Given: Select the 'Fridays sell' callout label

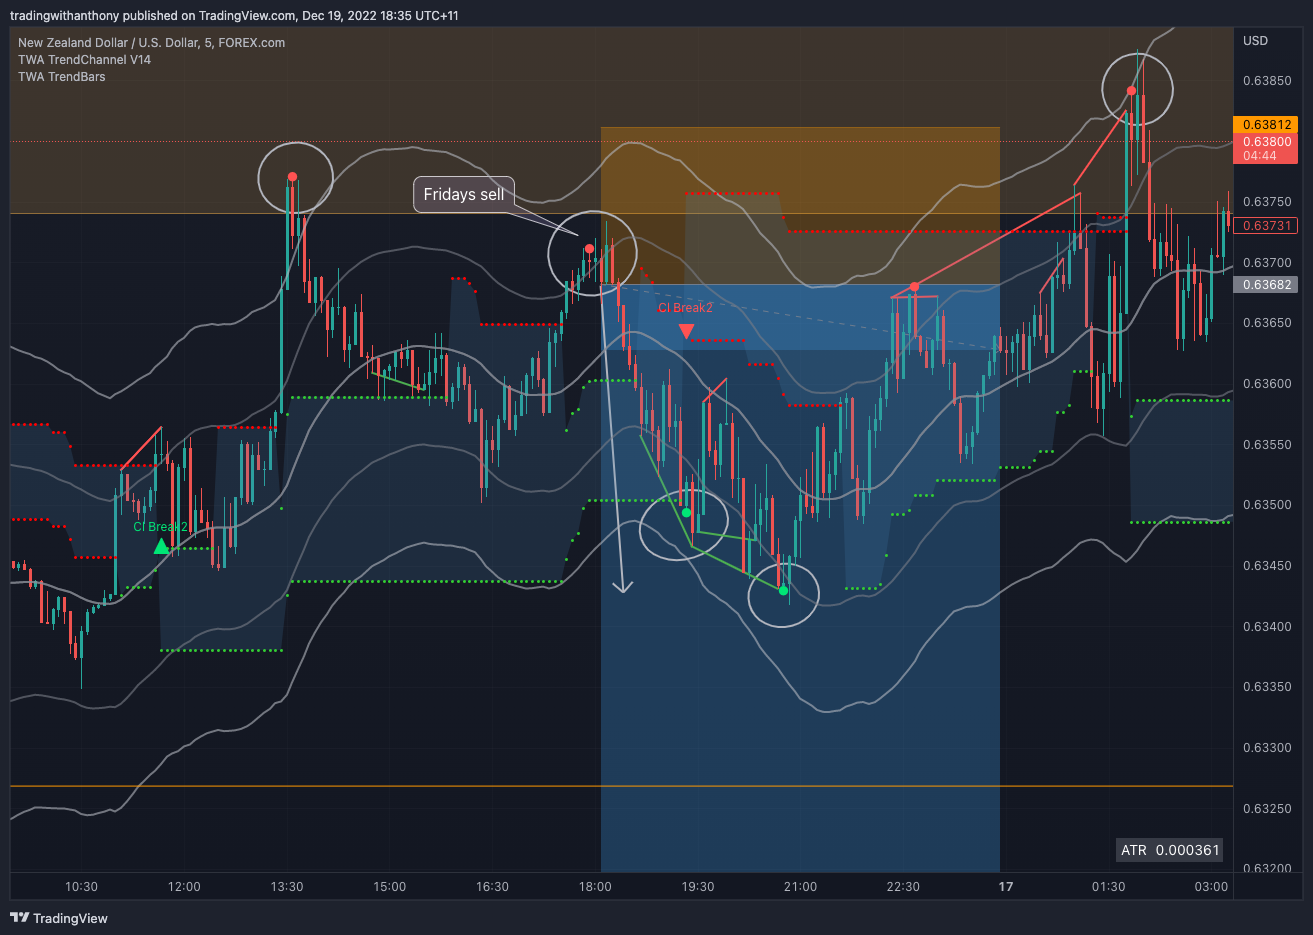Looking at the screenshot, I should [464, 195].
